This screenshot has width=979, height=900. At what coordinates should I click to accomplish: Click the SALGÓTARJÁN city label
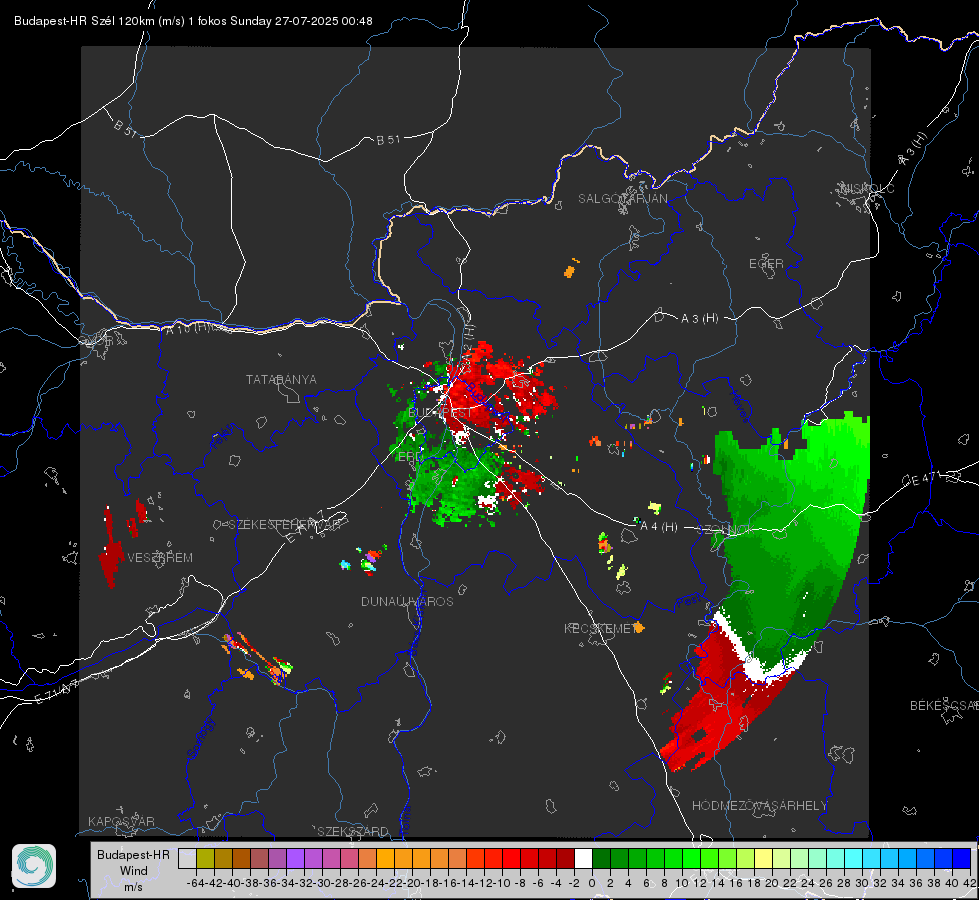[x=622, y=199]
